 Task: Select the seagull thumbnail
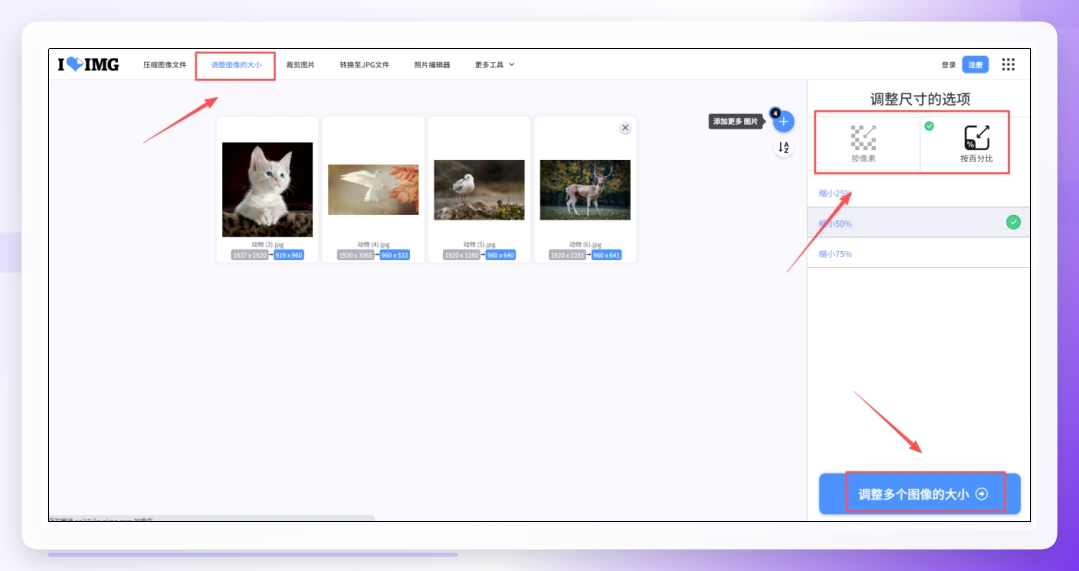click(479, 190)
